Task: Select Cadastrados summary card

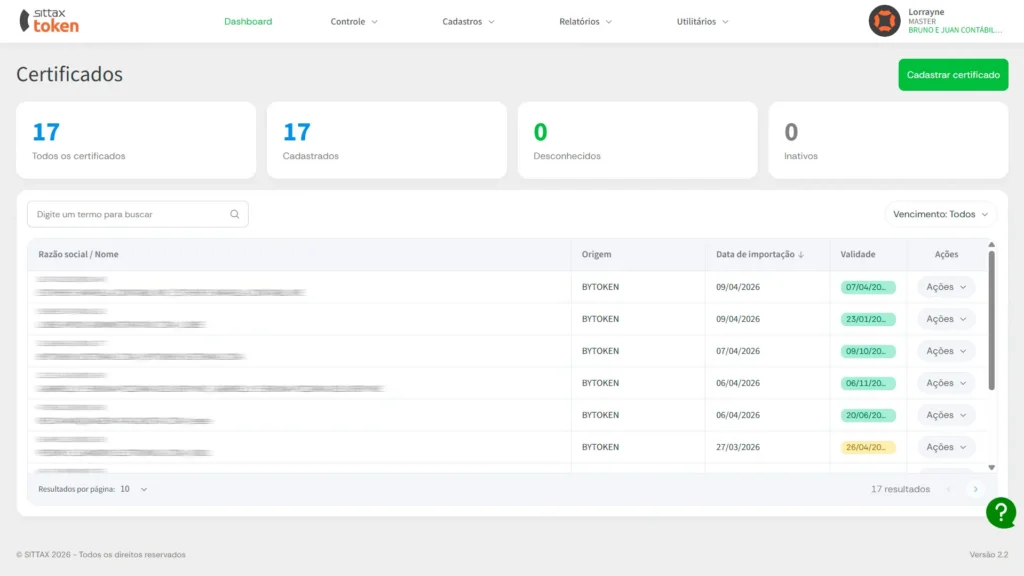Action: tap(387, 140)
